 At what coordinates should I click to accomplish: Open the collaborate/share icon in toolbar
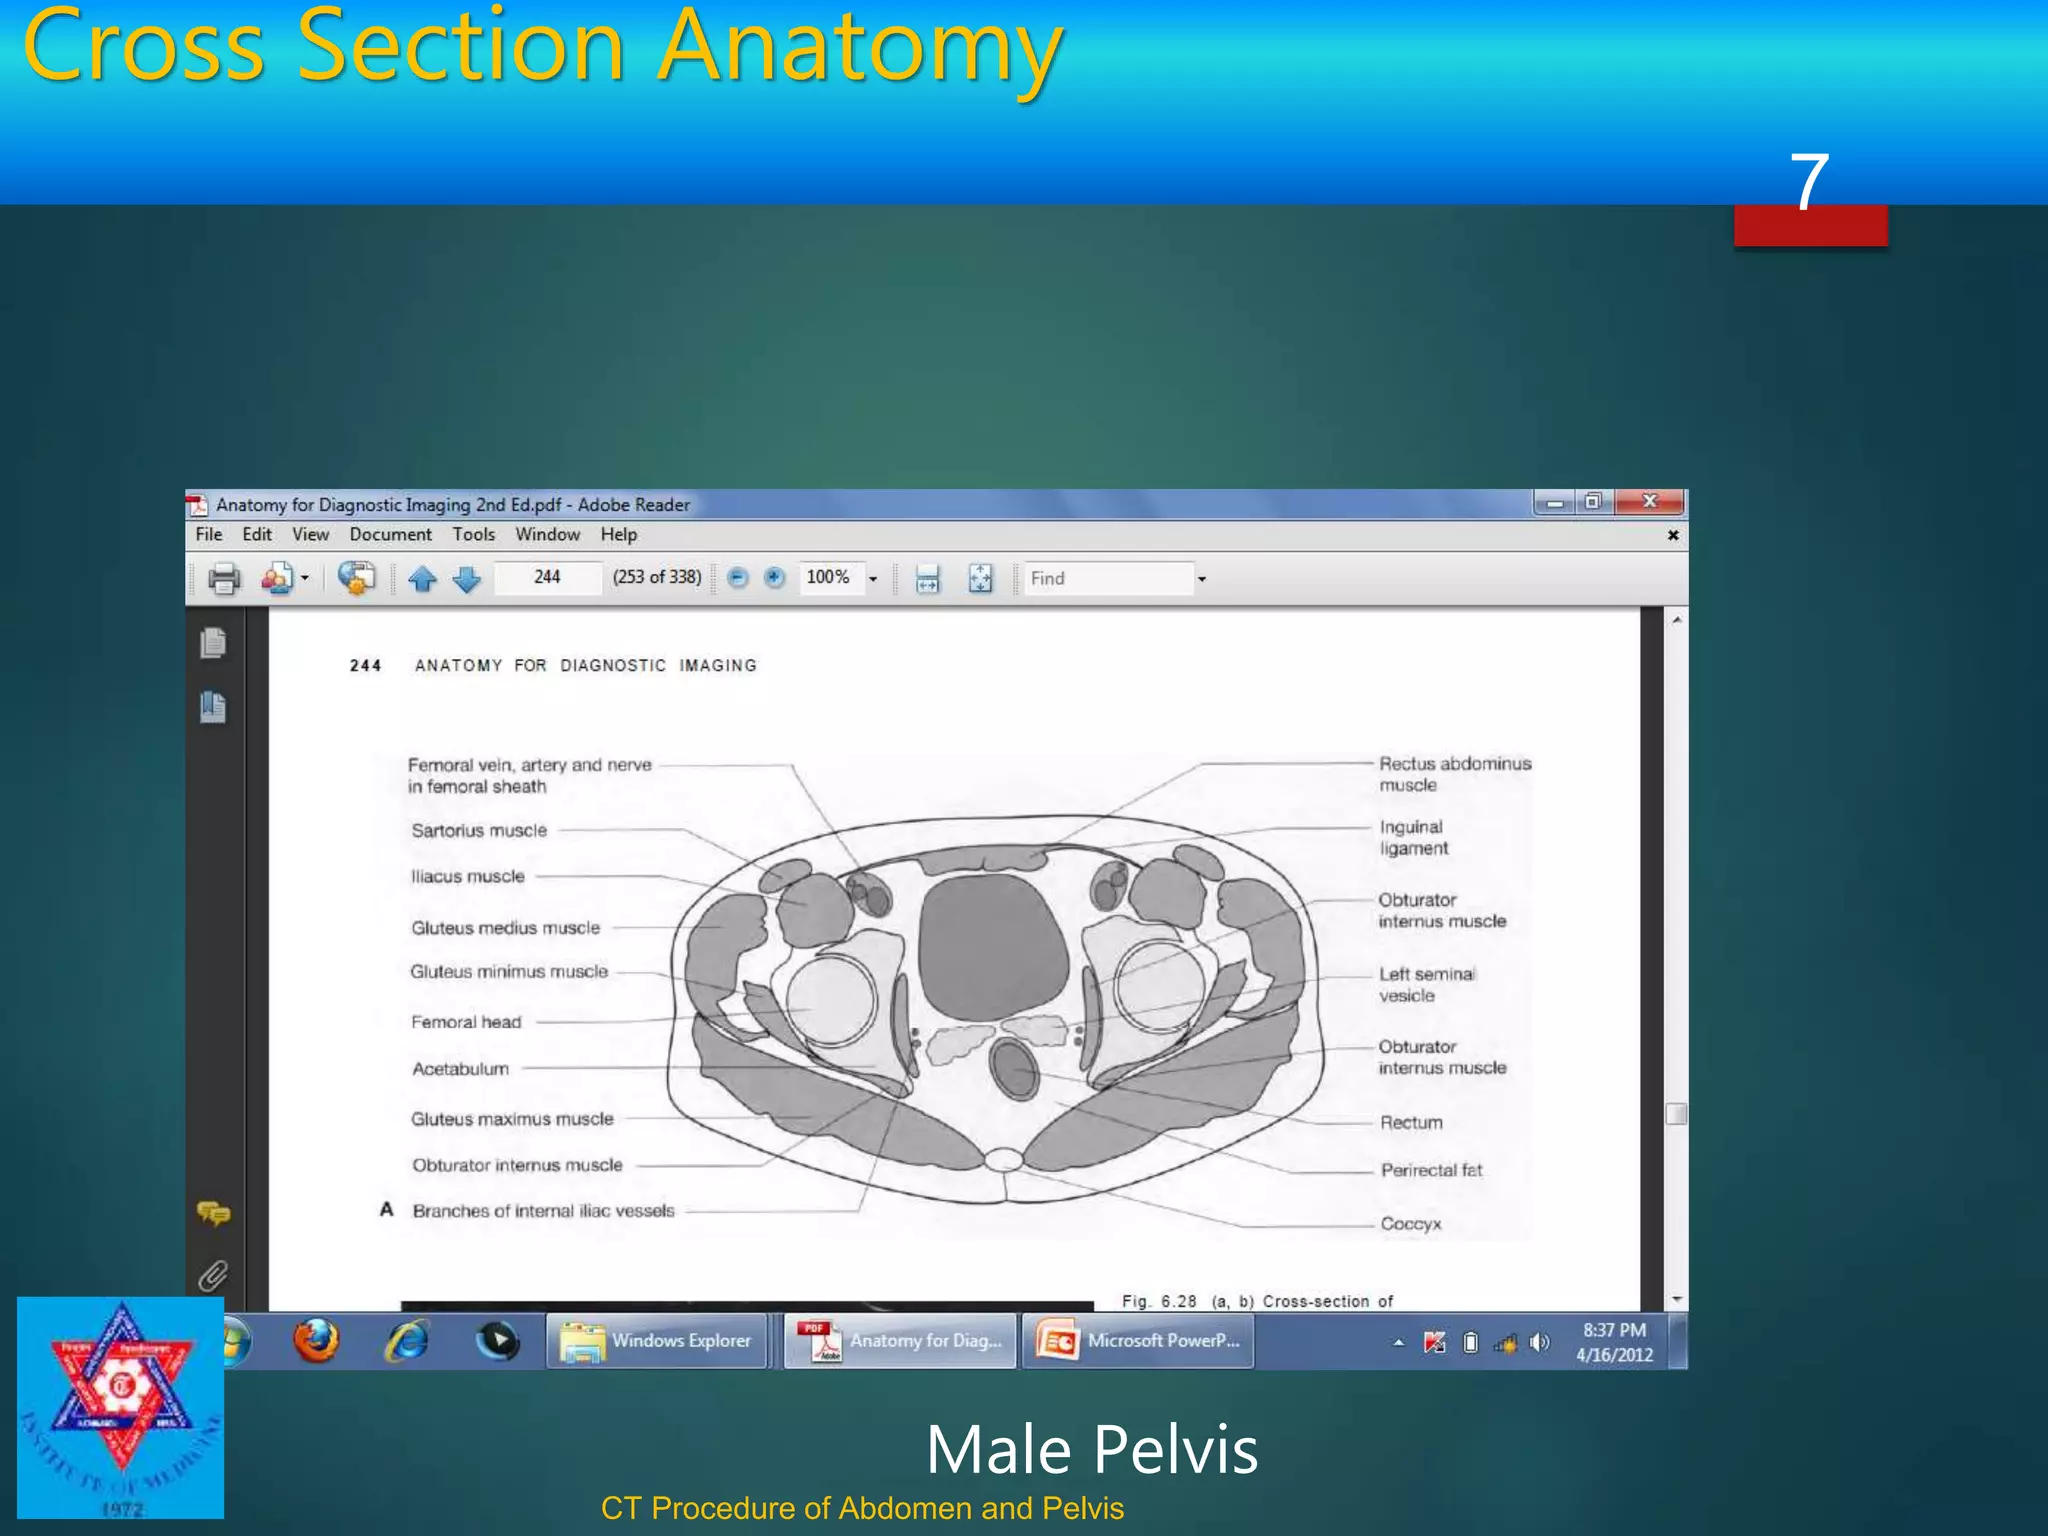point(276,578)
